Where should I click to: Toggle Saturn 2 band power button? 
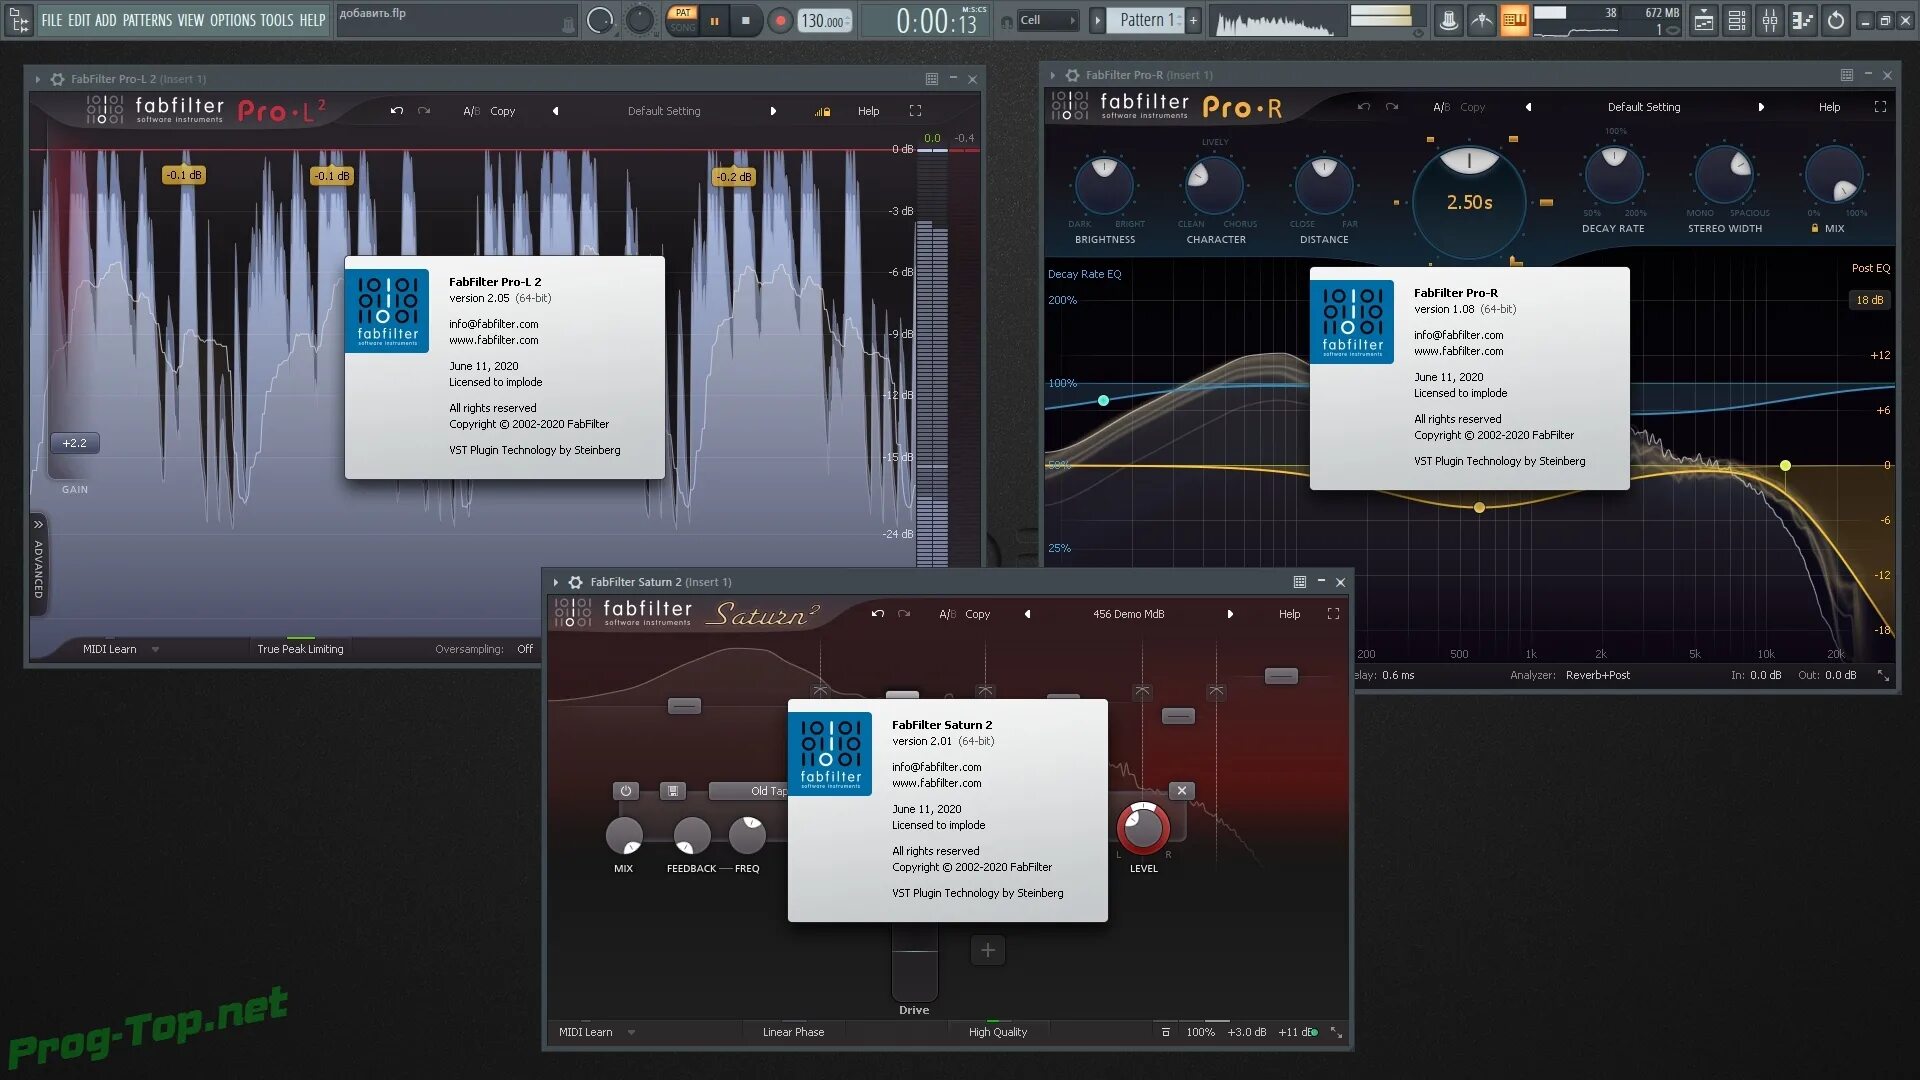[626, 790]
